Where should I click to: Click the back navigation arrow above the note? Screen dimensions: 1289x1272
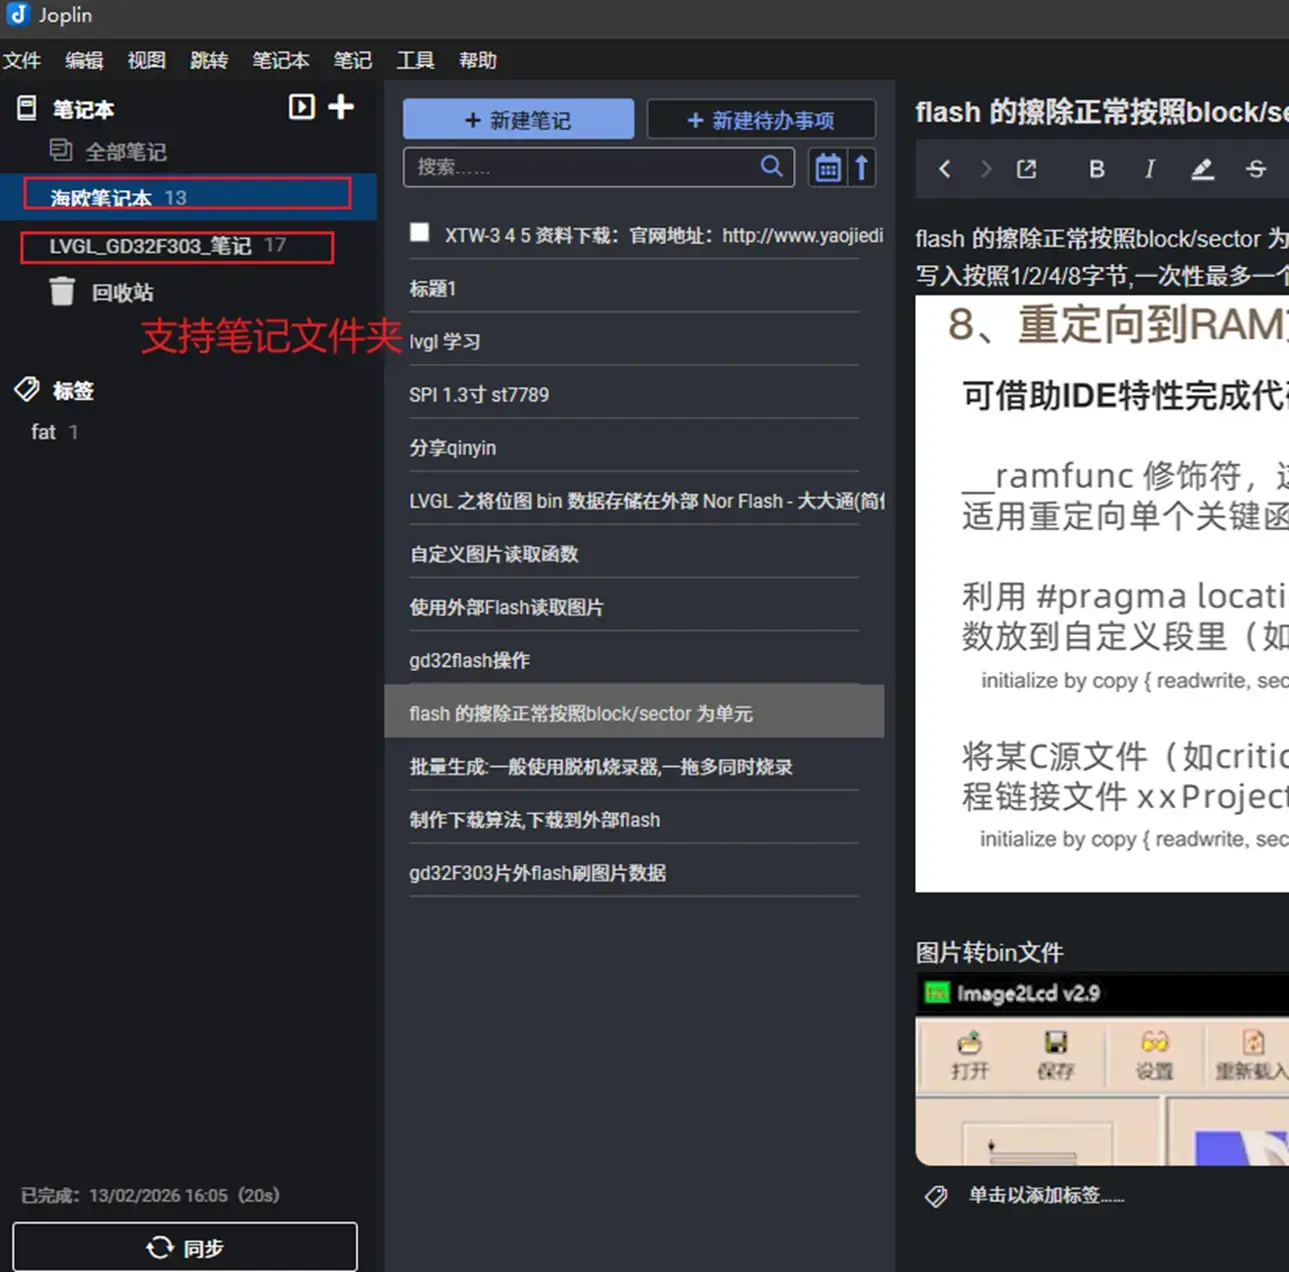(943, 169)
